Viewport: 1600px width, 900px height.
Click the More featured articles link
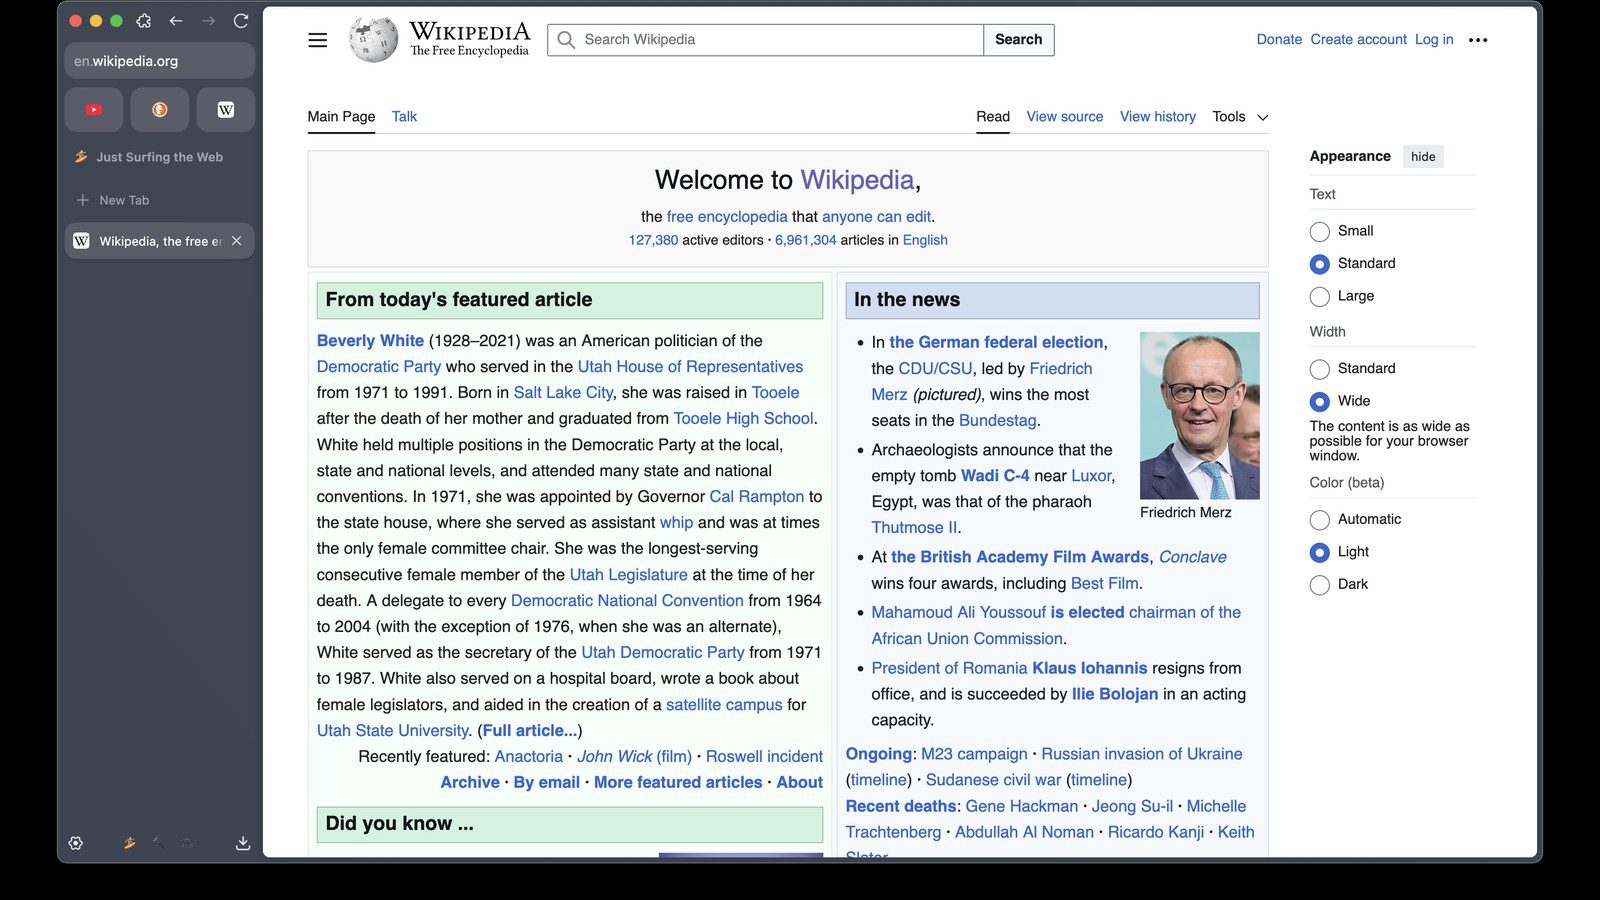678,783
